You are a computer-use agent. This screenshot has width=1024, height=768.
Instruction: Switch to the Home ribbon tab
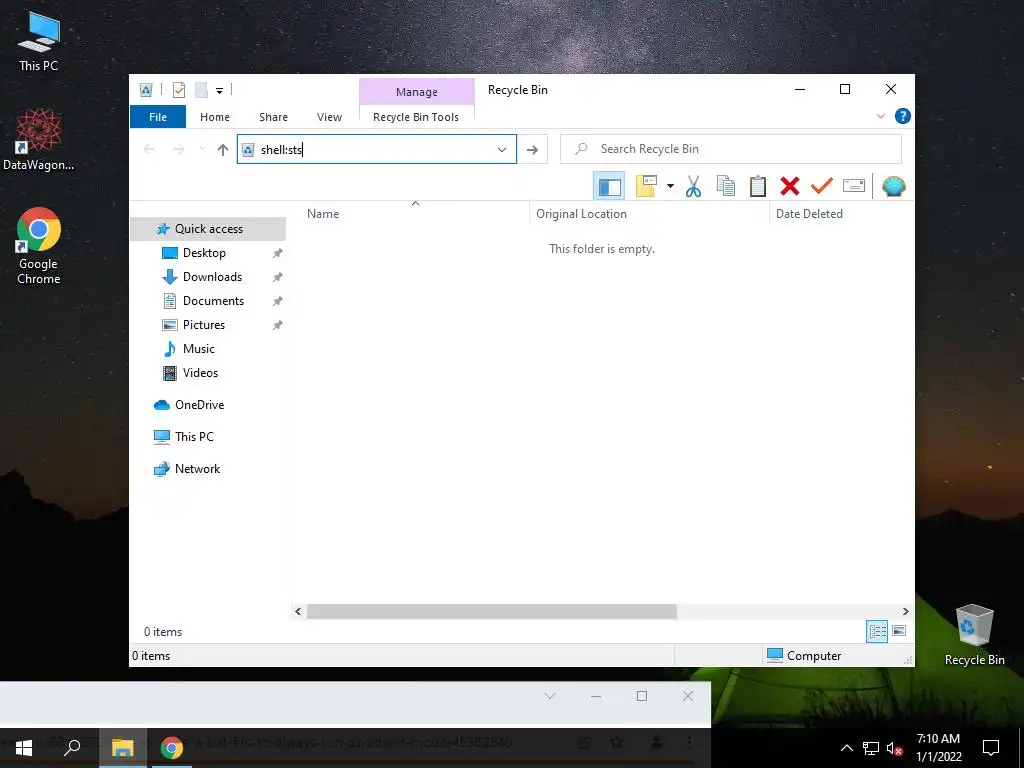(x=215, y=117)
